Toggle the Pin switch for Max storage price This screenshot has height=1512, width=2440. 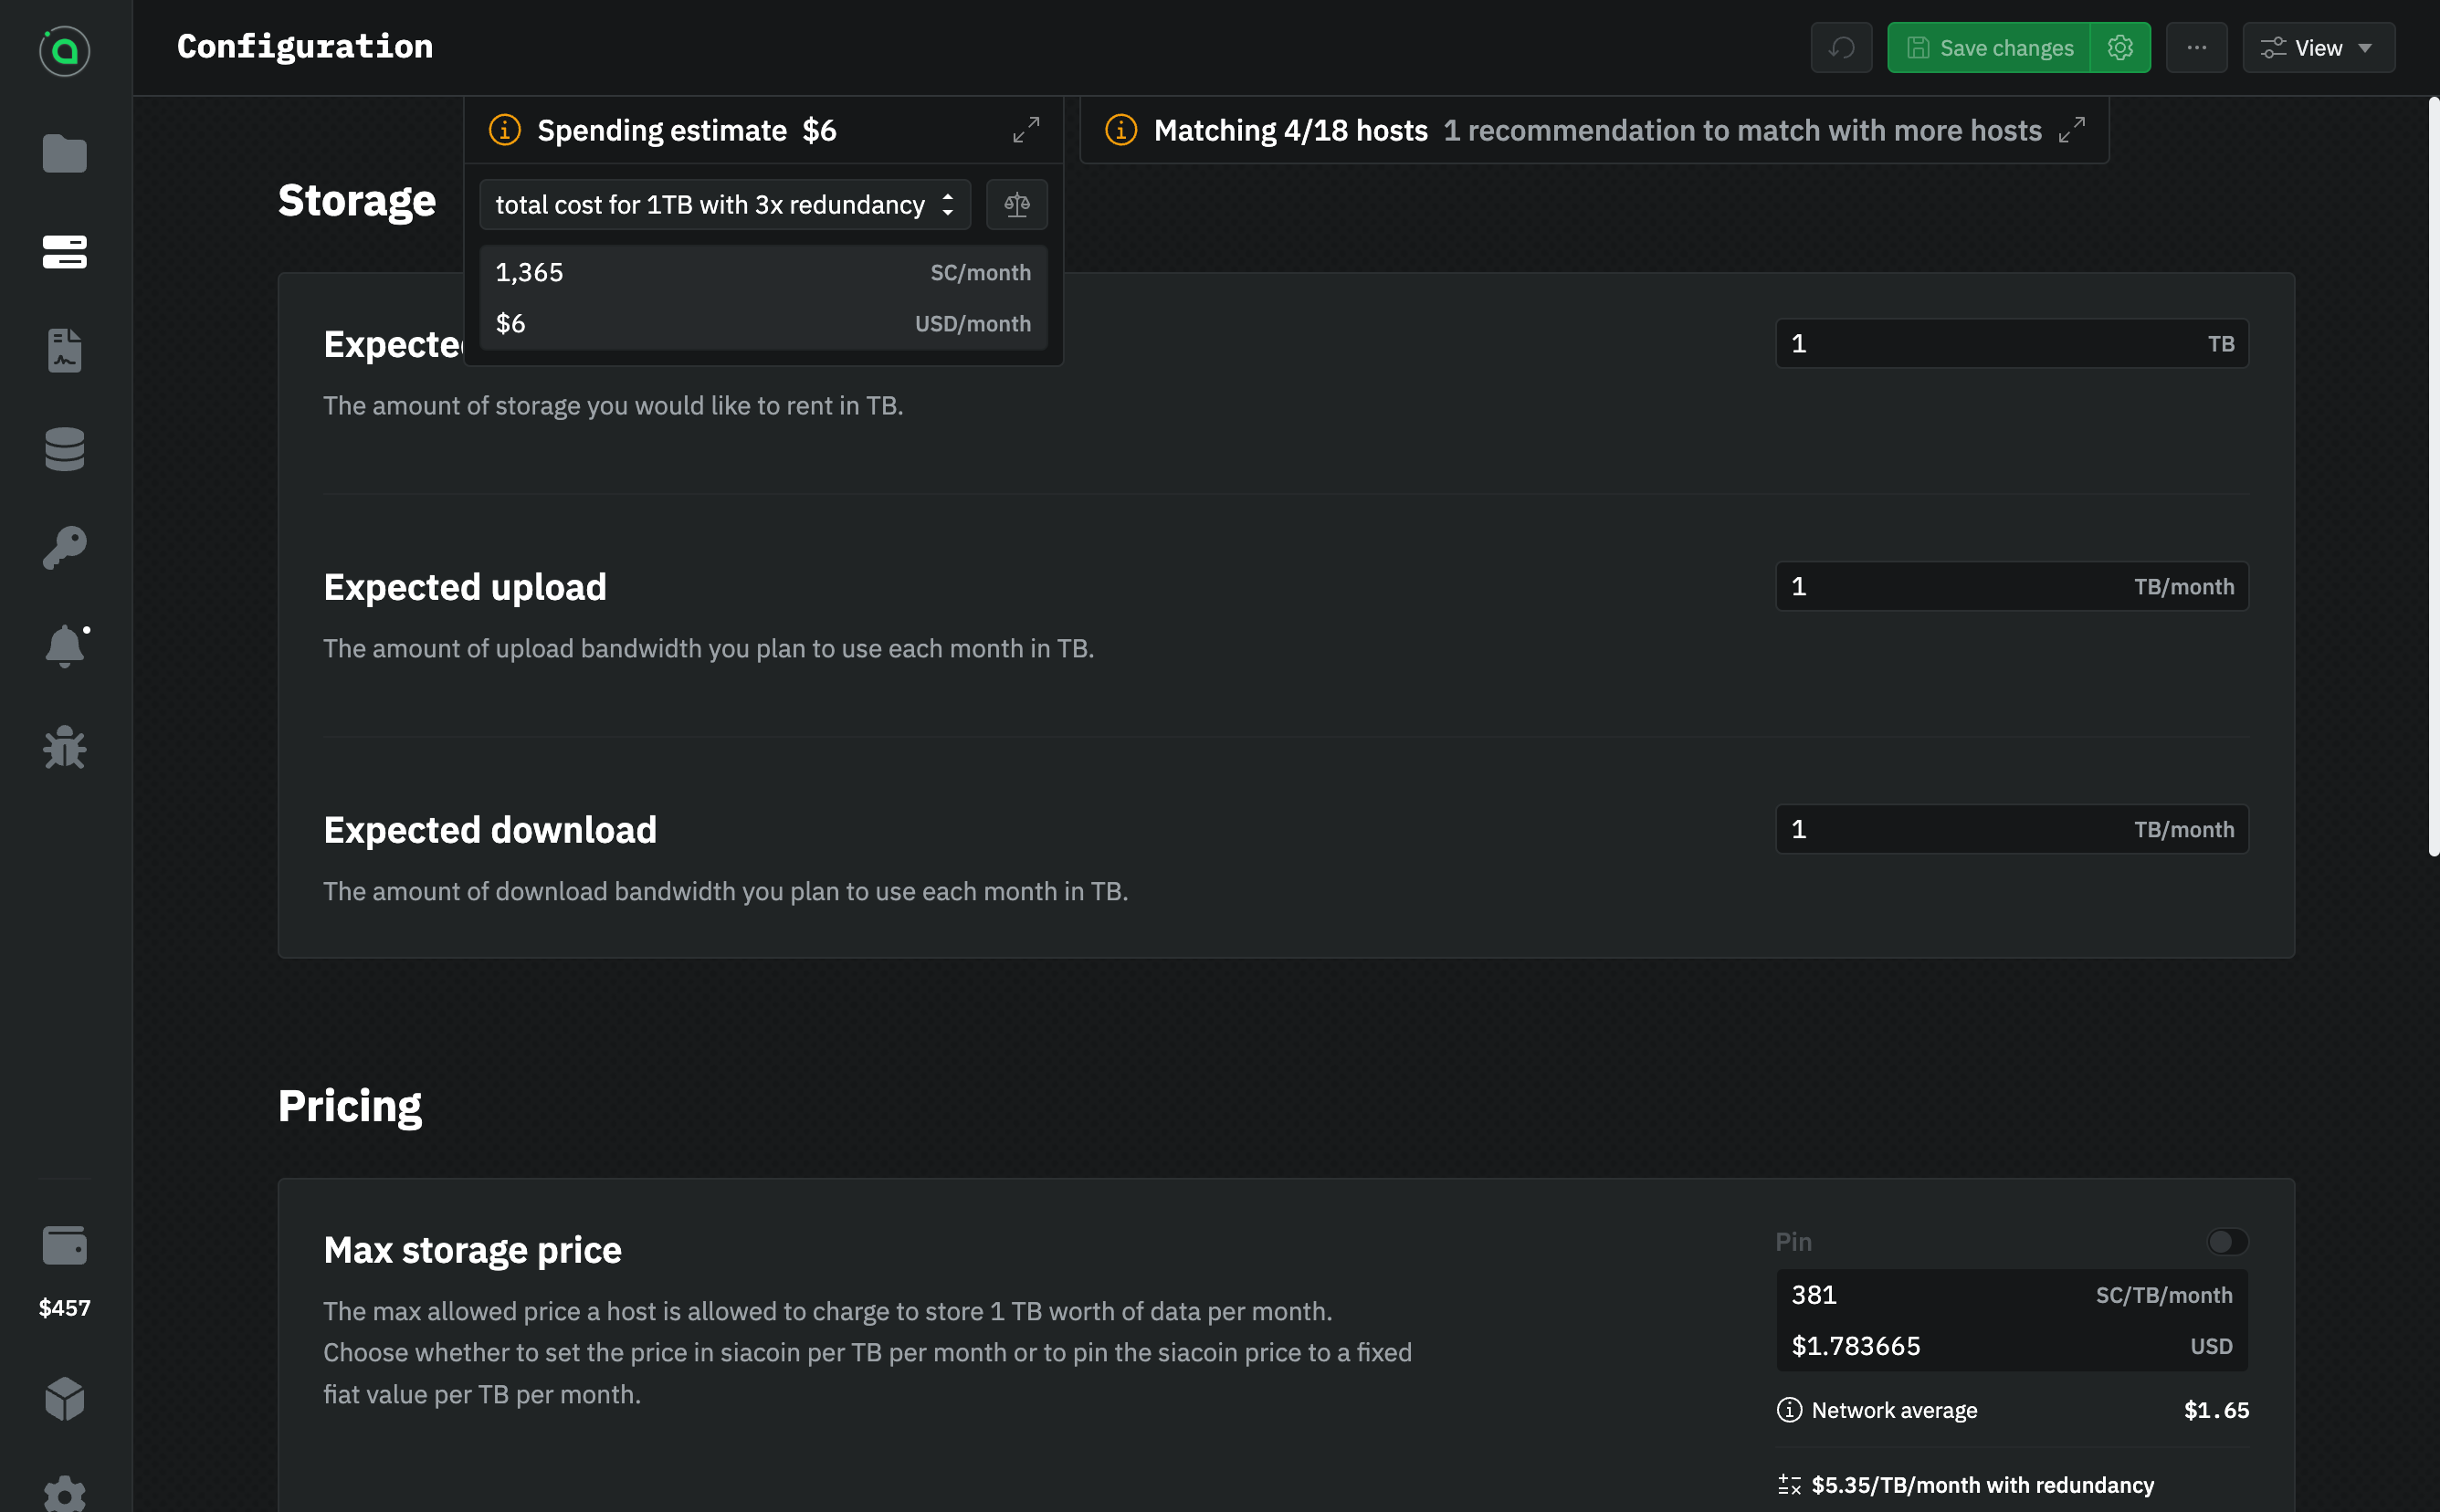2227,1241
